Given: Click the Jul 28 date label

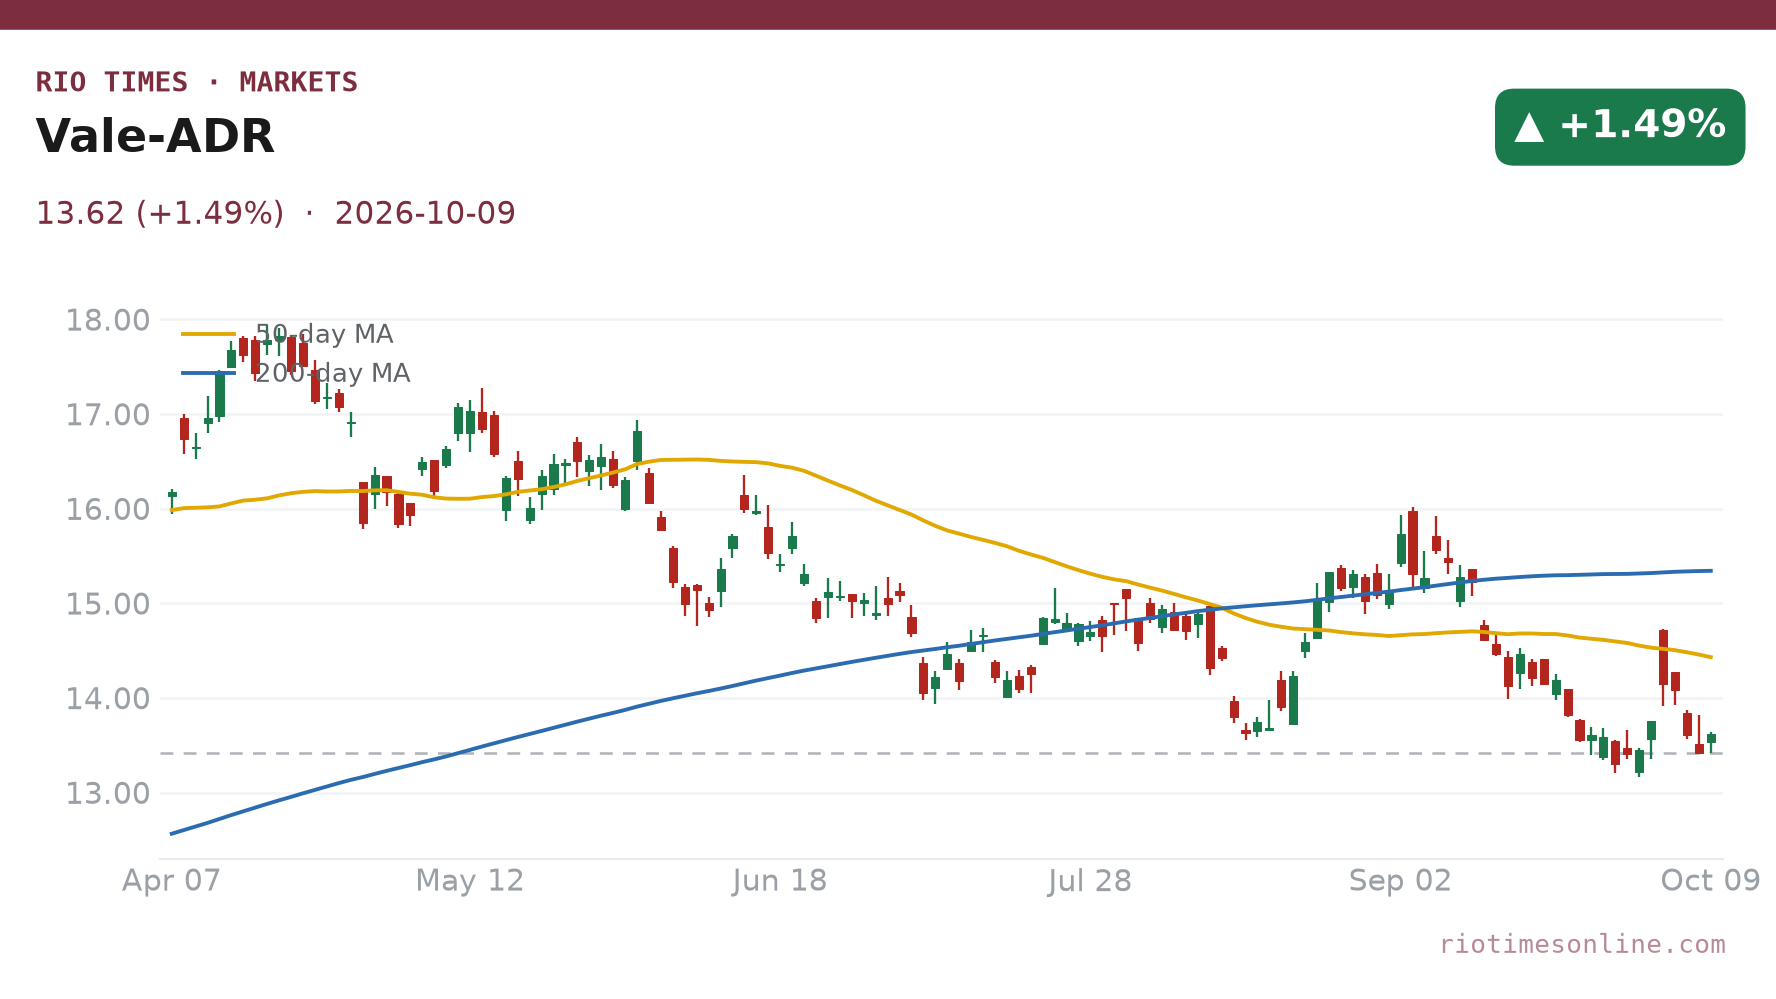Looking at the screenshot, I should click(1090, 881).
